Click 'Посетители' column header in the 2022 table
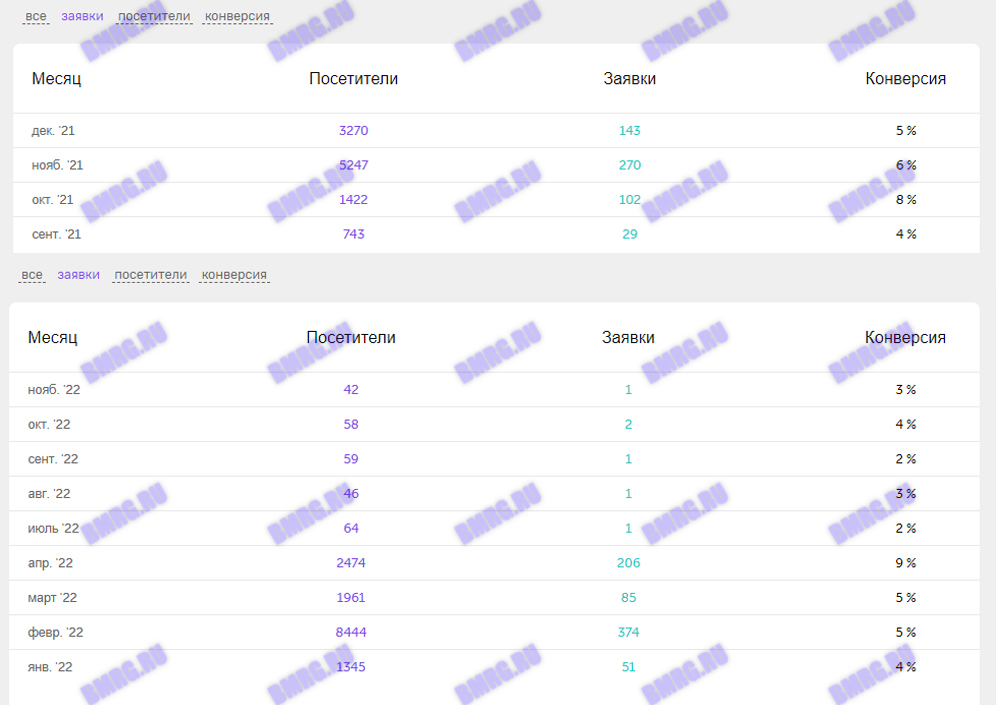996x705 pixels. (351, 338)
